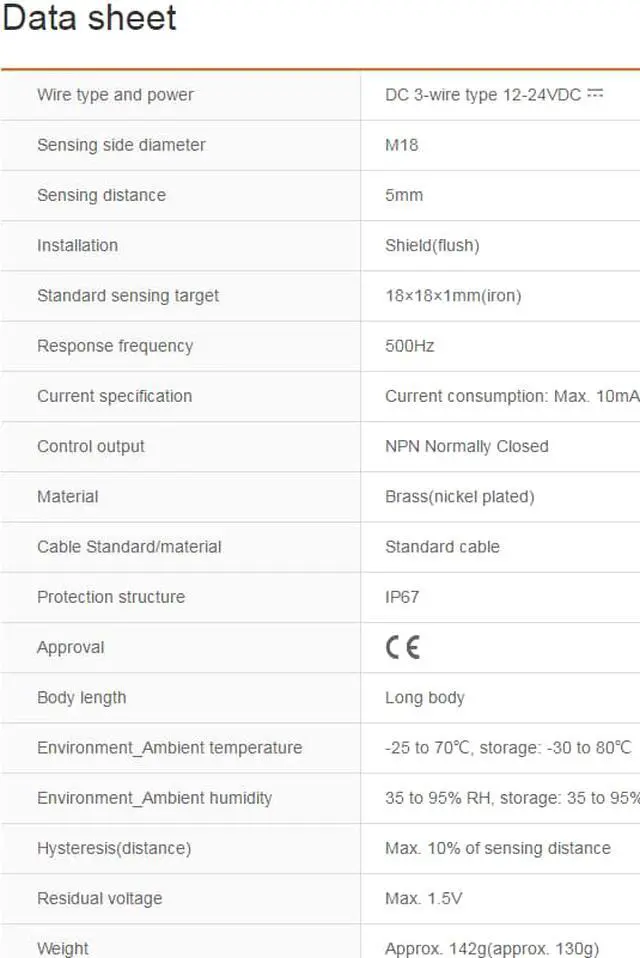This screenshot has height=958, width=640.
Task: Click the CE approval mark icon
Action: [x=403, y=647]
